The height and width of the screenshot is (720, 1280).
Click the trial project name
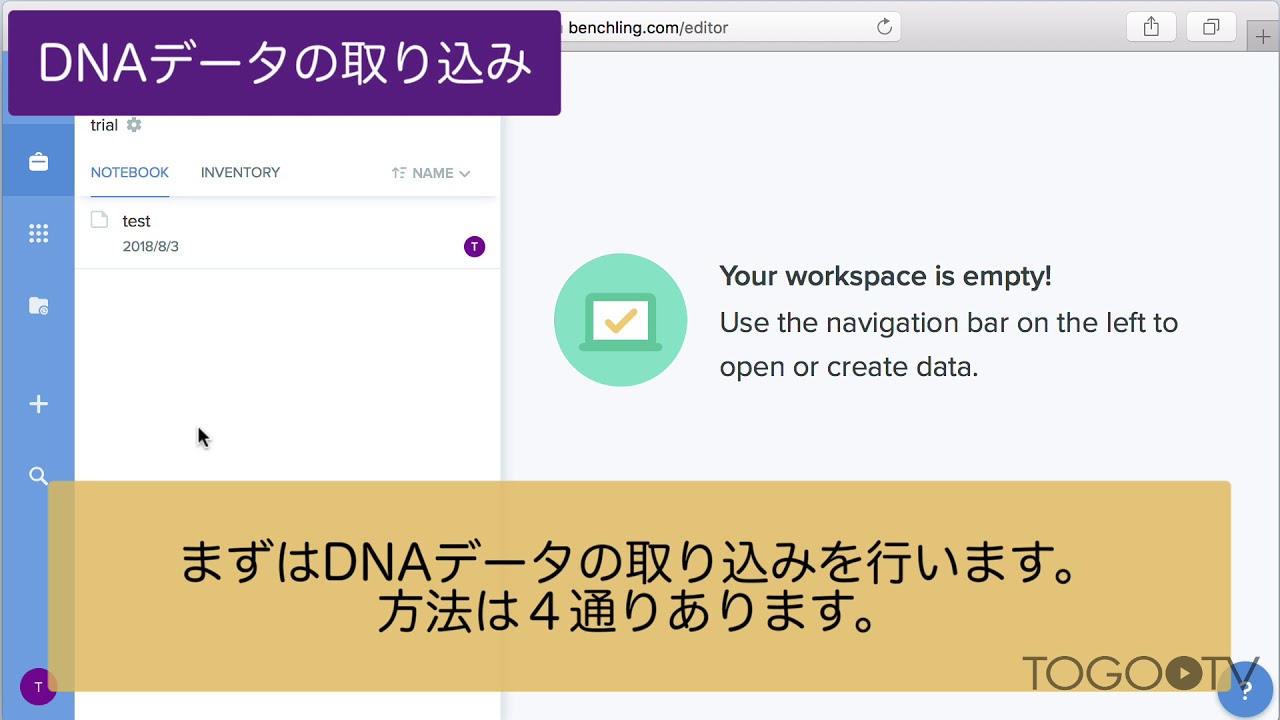104,125
